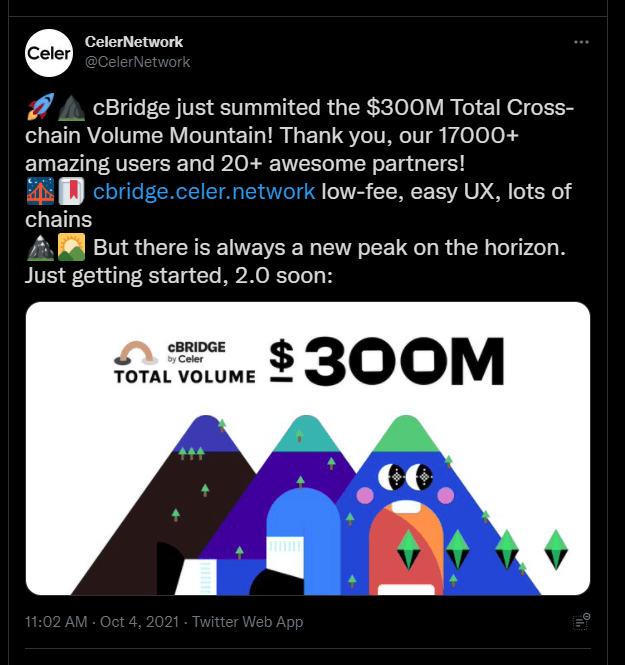Click the sunrise mountain emoji
625x665 pixels.
pos(70,246)
